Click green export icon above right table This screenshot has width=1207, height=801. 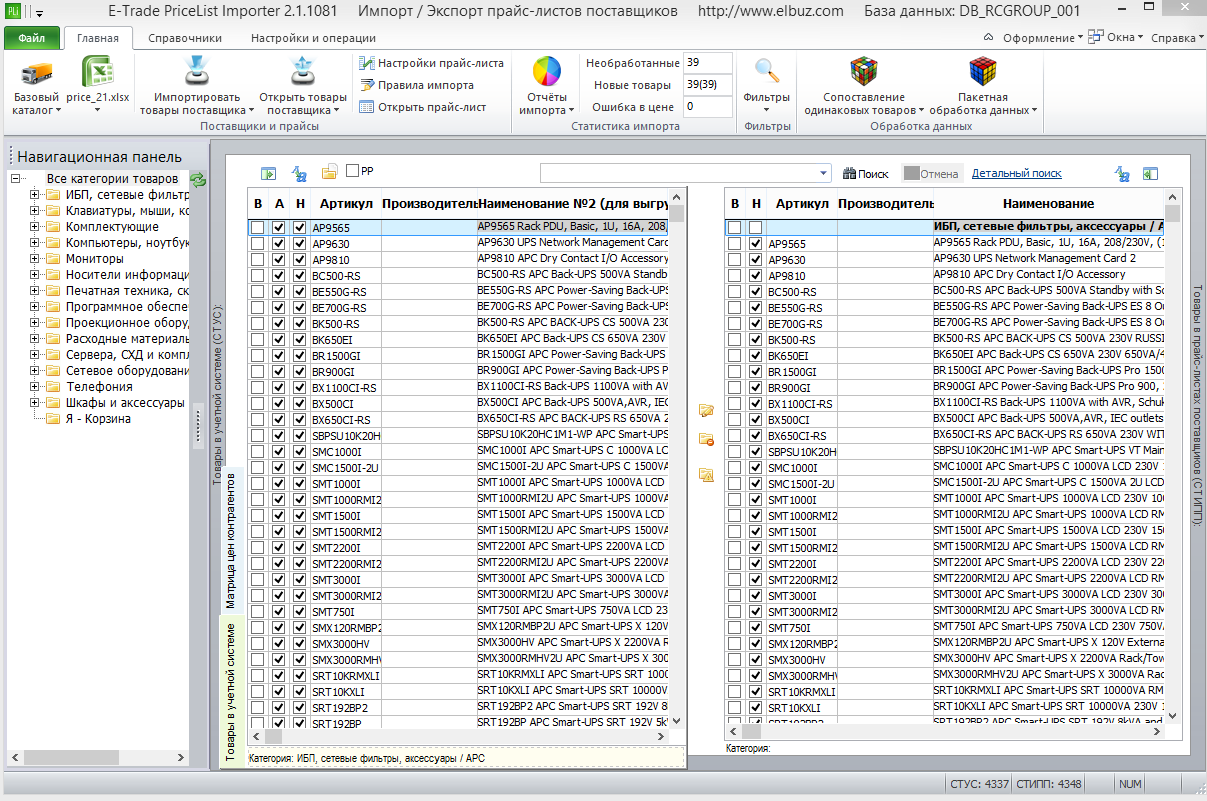(1151, 173)
